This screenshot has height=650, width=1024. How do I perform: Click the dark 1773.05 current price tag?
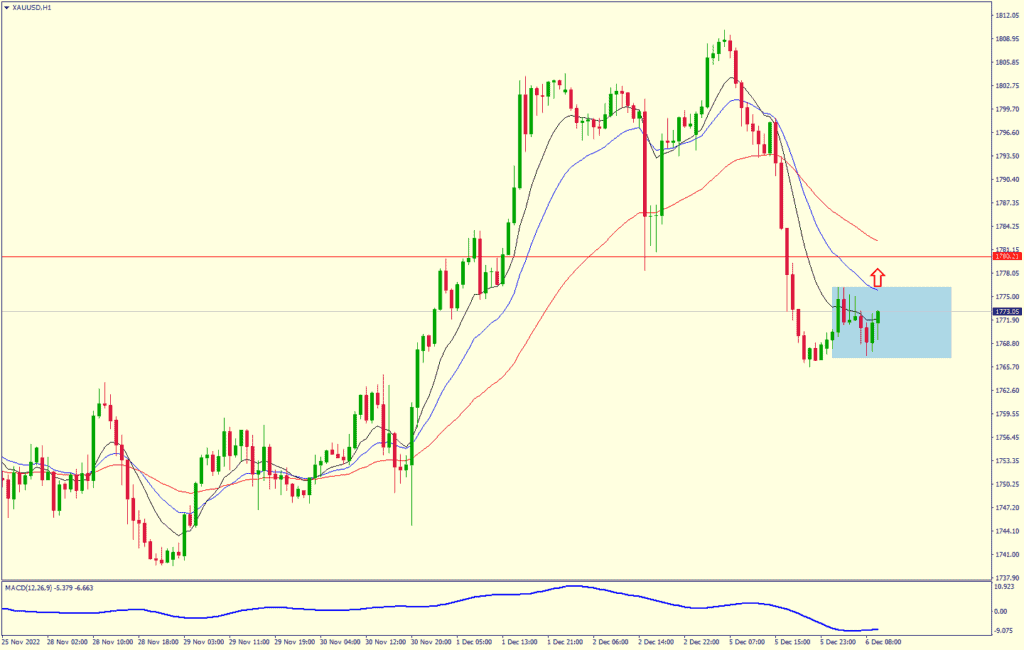coord(1006,312)
